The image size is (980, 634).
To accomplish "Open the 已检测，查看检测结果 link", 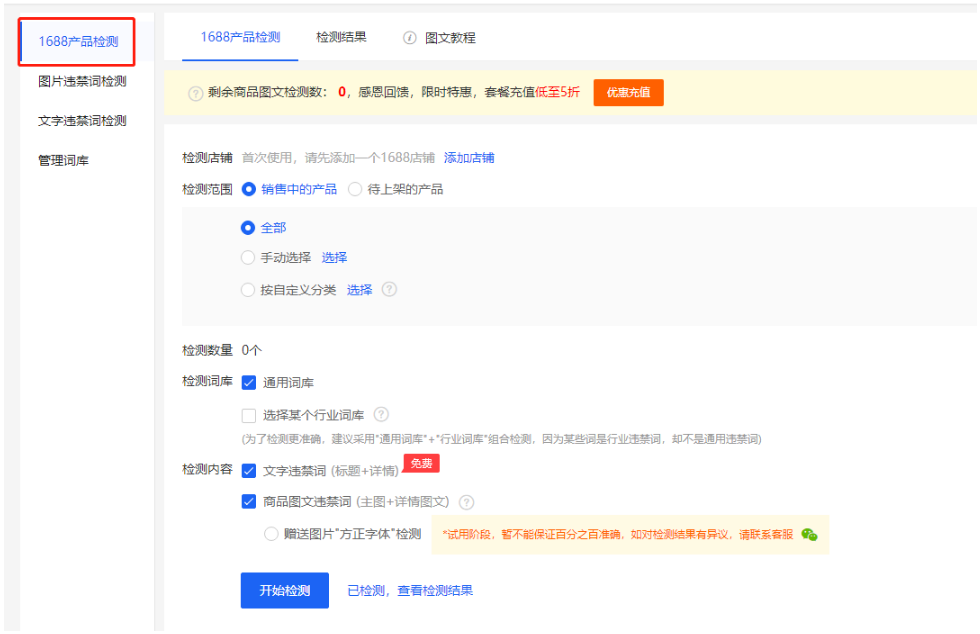I will click(x=410, y=590).
